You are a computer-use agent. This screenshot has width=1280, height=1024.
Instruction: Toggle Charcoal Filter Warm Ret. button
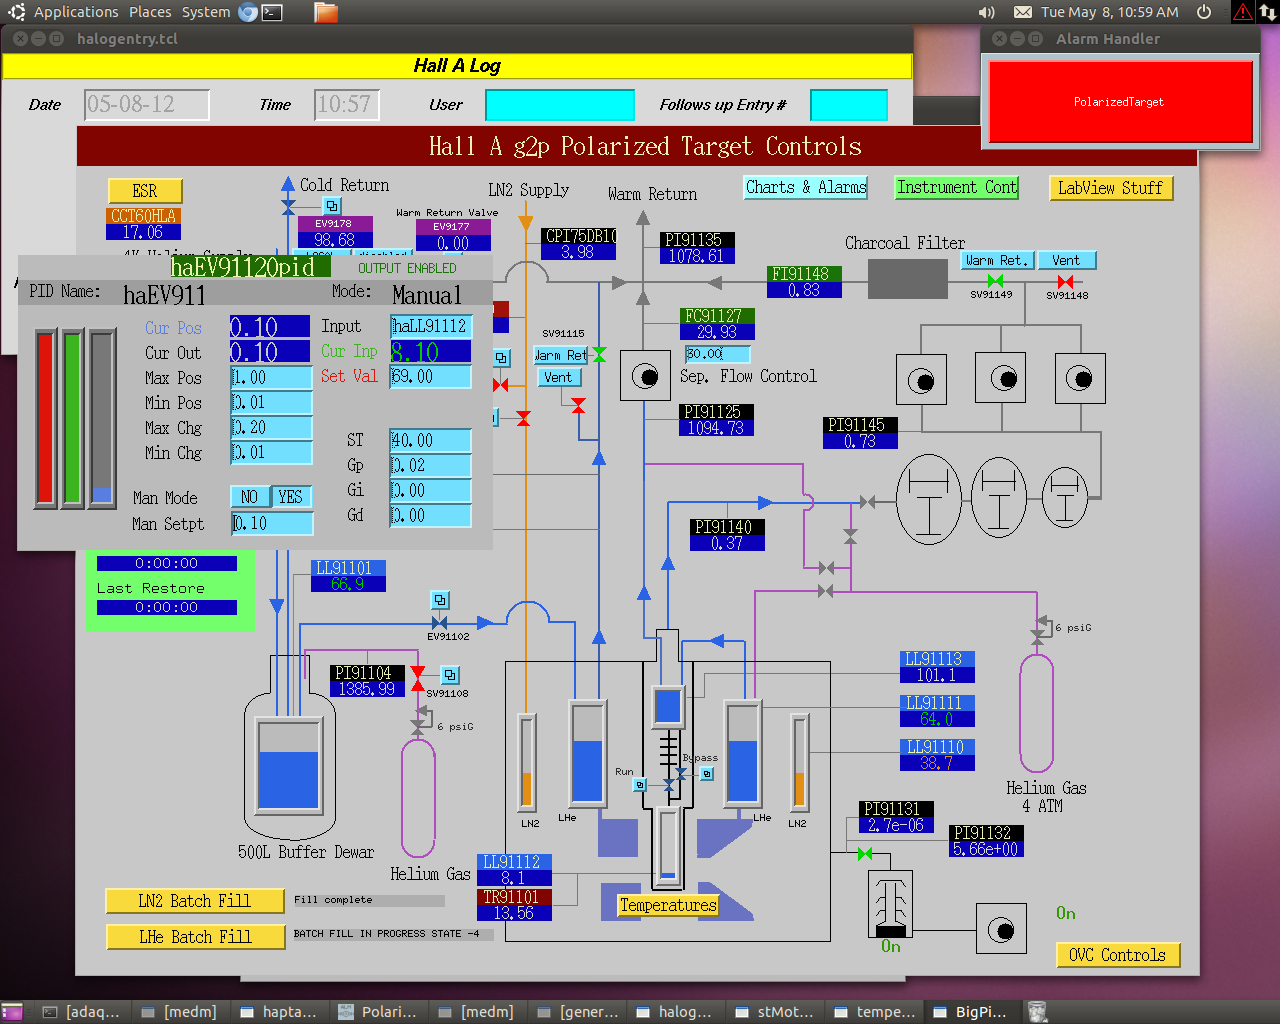click(x=996, y=260)
